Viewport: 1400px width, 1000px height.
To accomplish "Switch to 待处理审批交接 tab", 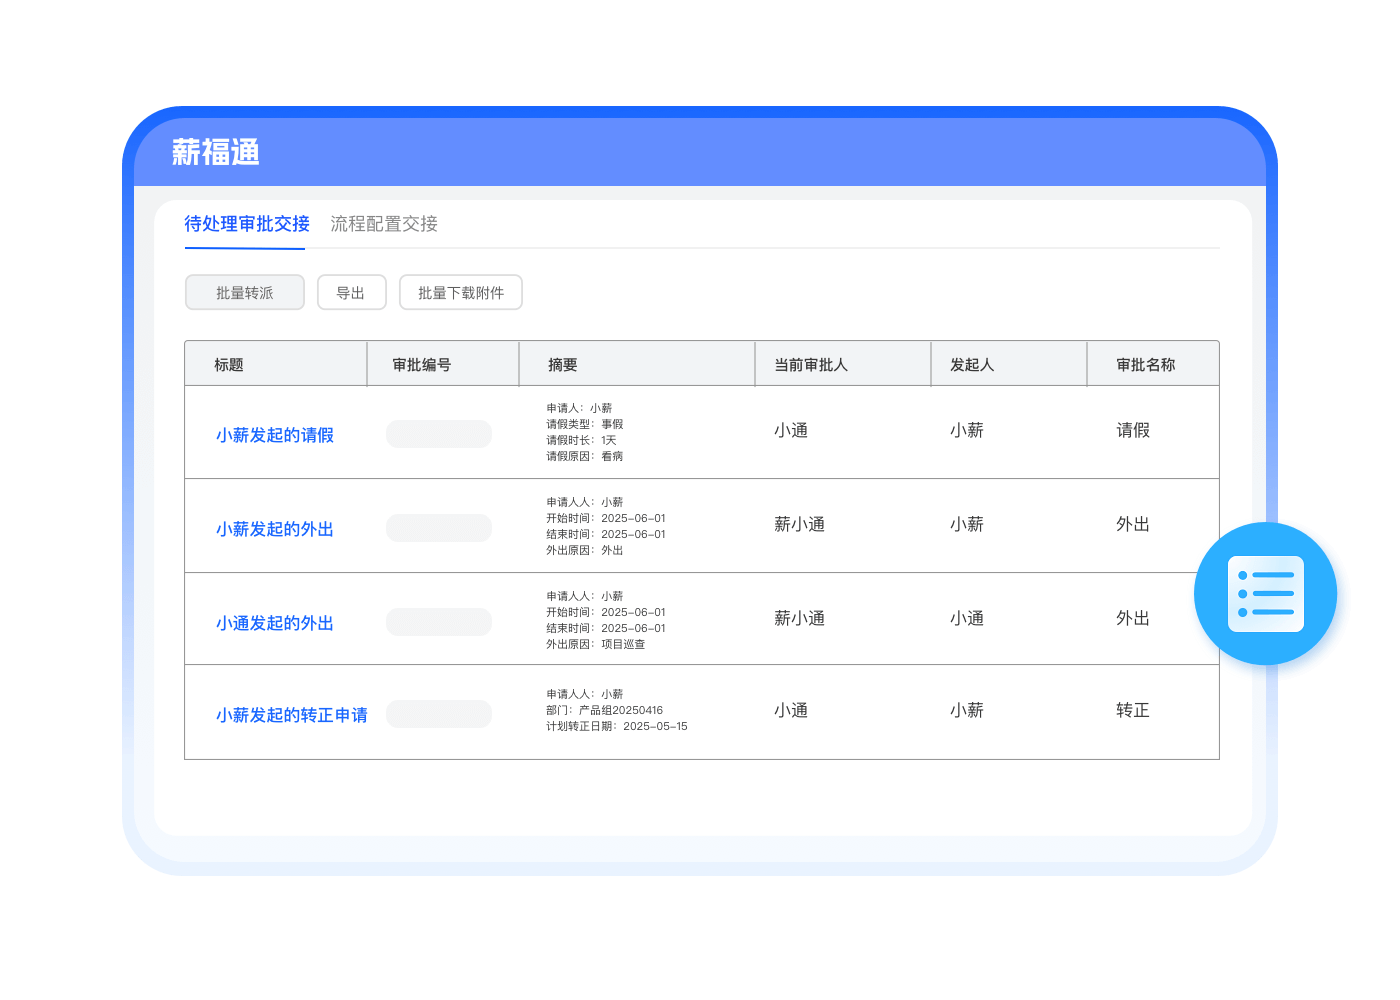I will pyautogui.click(x=247, y=224).
